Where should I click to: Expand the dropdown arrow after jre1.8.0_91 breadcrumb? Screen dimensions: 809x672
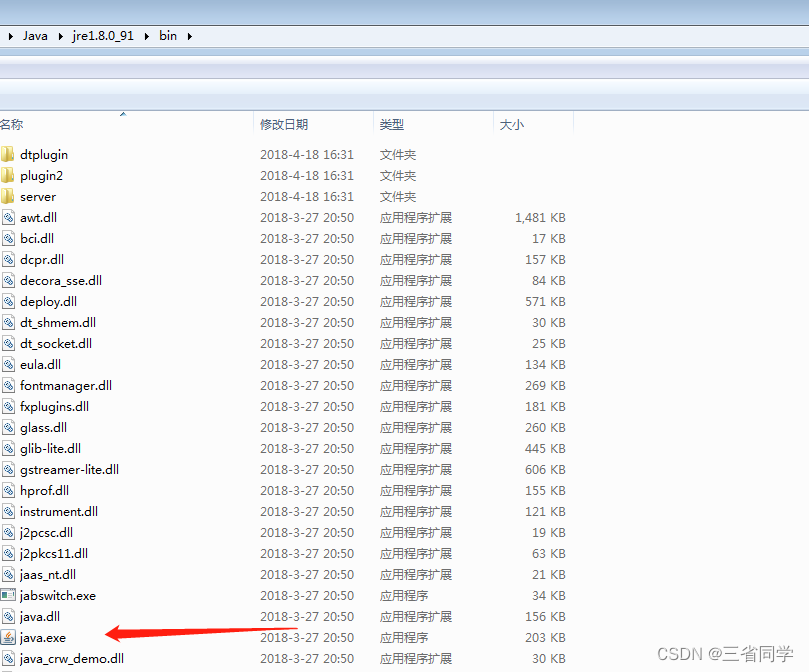coord(147,36)
